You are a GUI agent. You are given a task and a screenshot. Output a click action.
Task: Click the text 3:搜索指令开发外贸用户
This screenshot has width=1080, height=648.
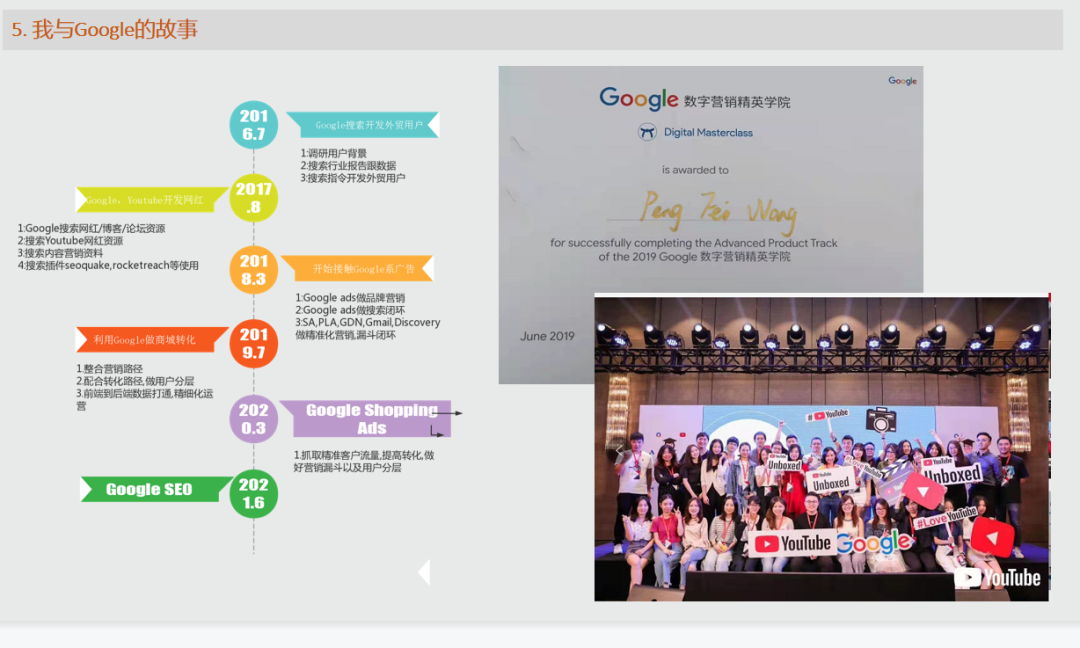click(353, 178)
